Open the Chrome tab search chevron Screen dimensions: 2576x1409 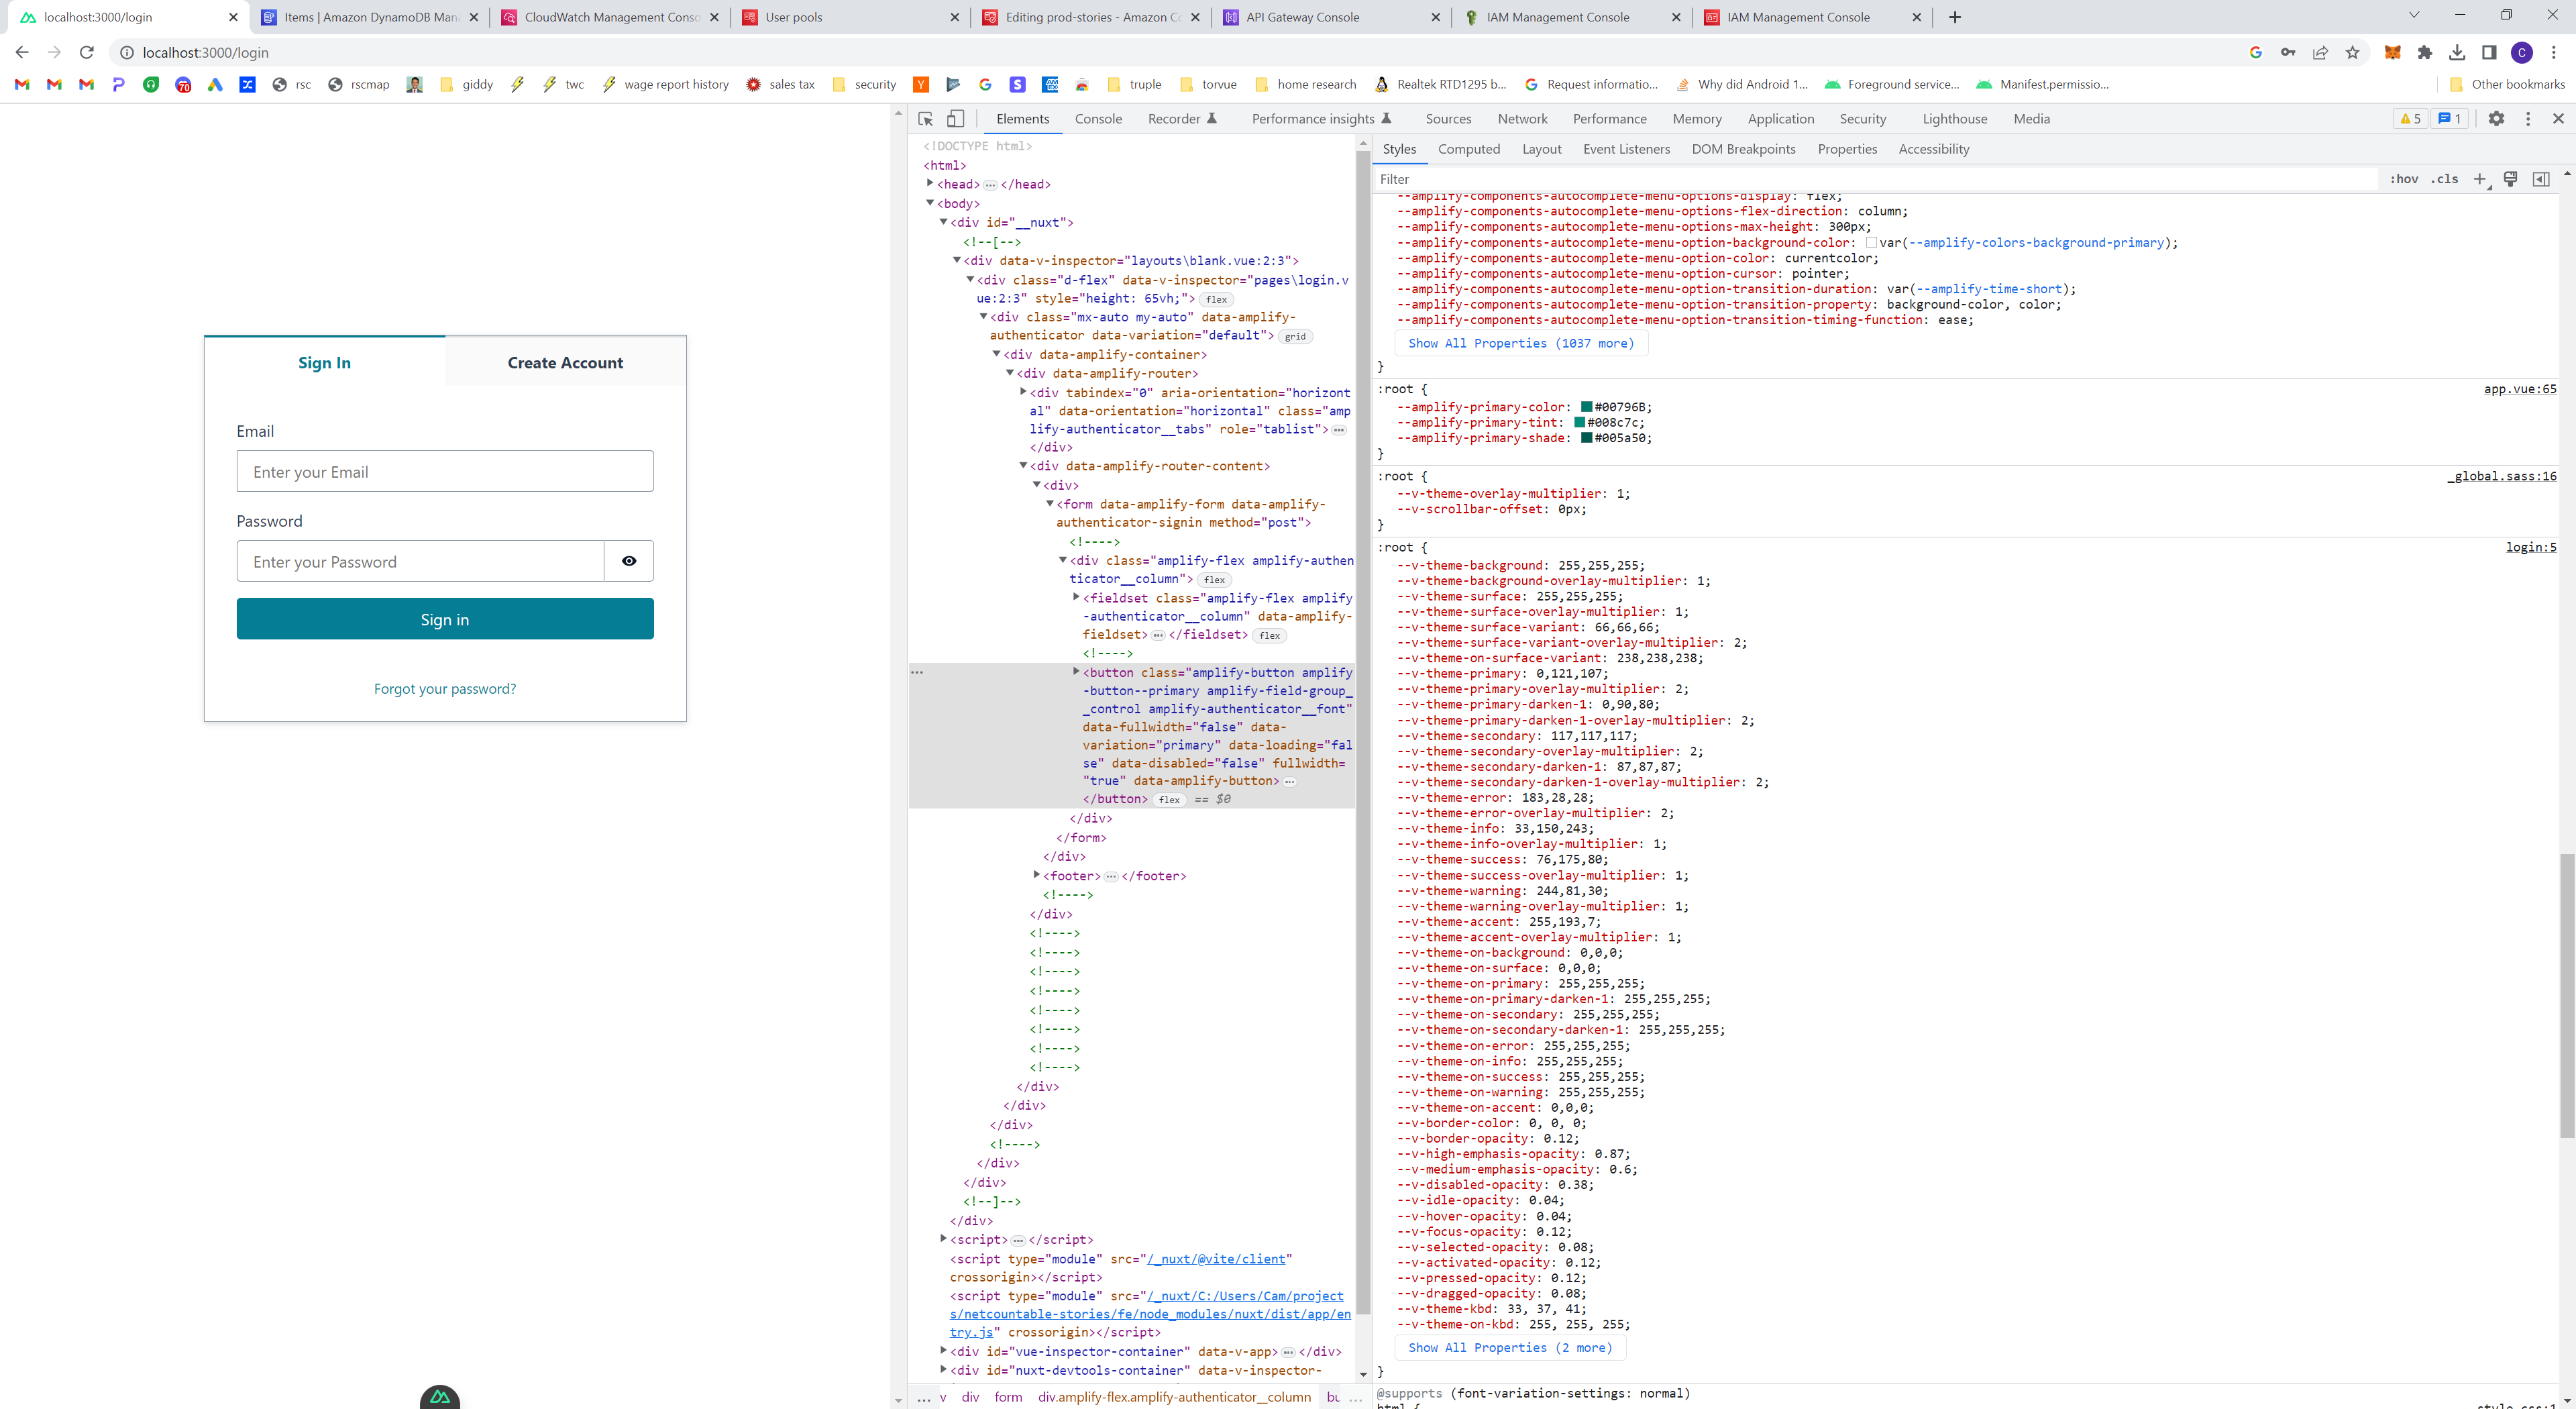(2414, 16)
